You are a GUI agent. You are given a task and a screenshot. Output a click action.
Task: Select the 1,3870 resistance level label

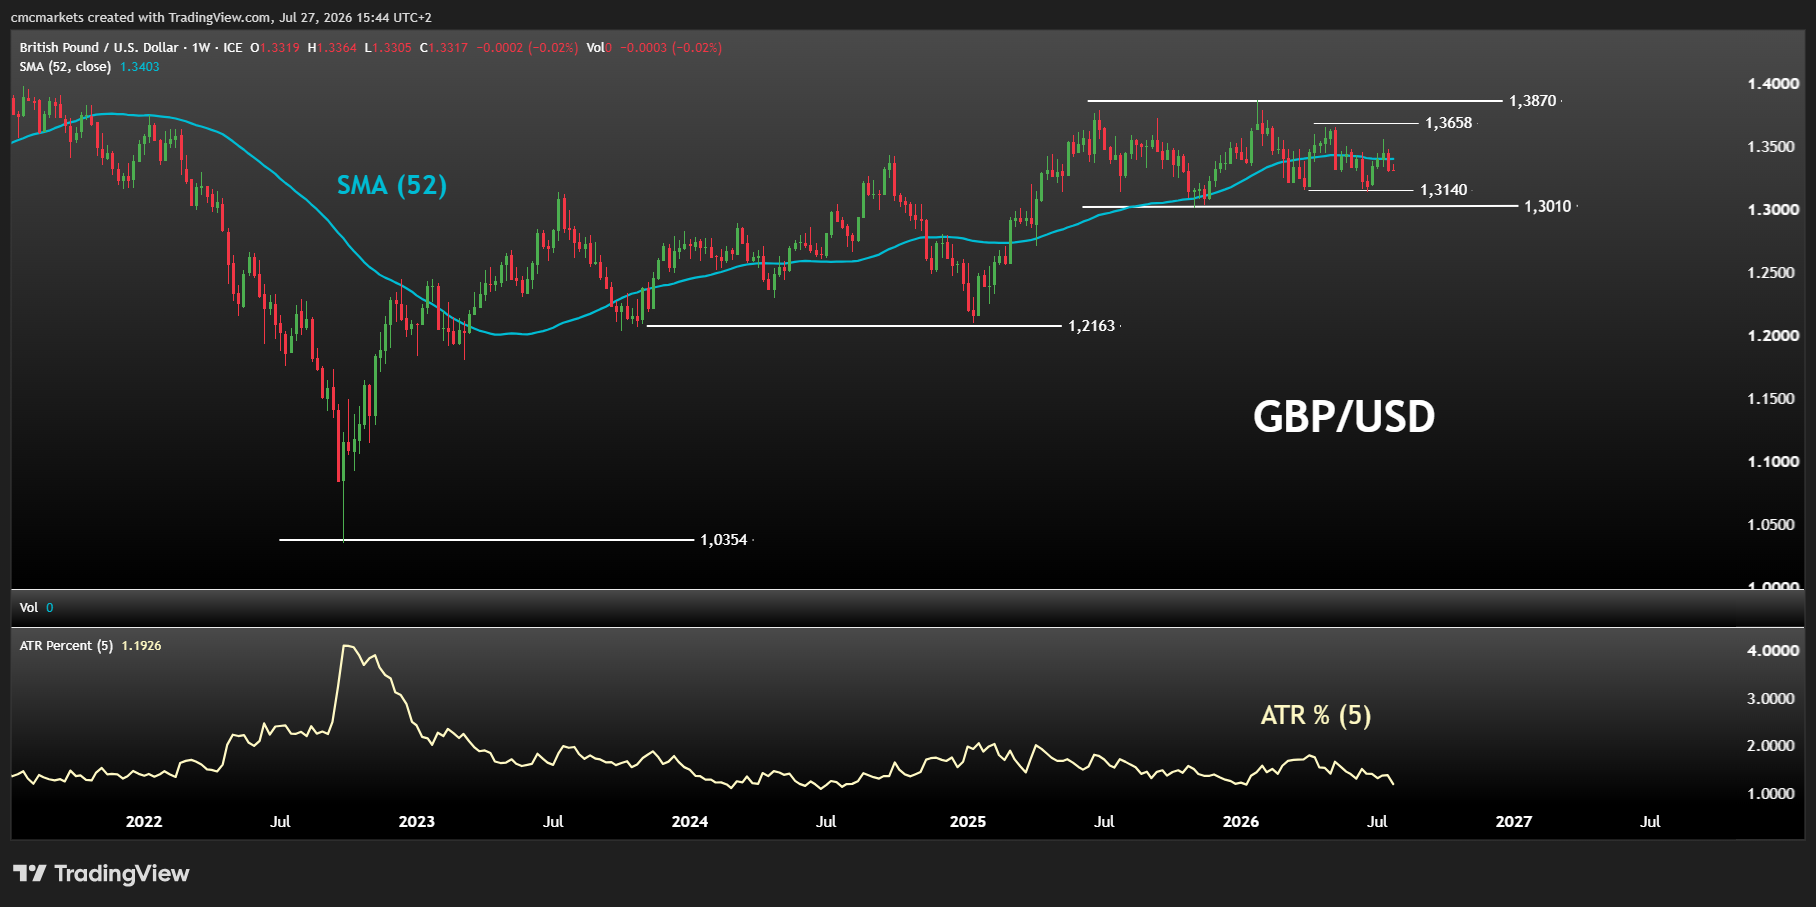tap(1532, 101)
